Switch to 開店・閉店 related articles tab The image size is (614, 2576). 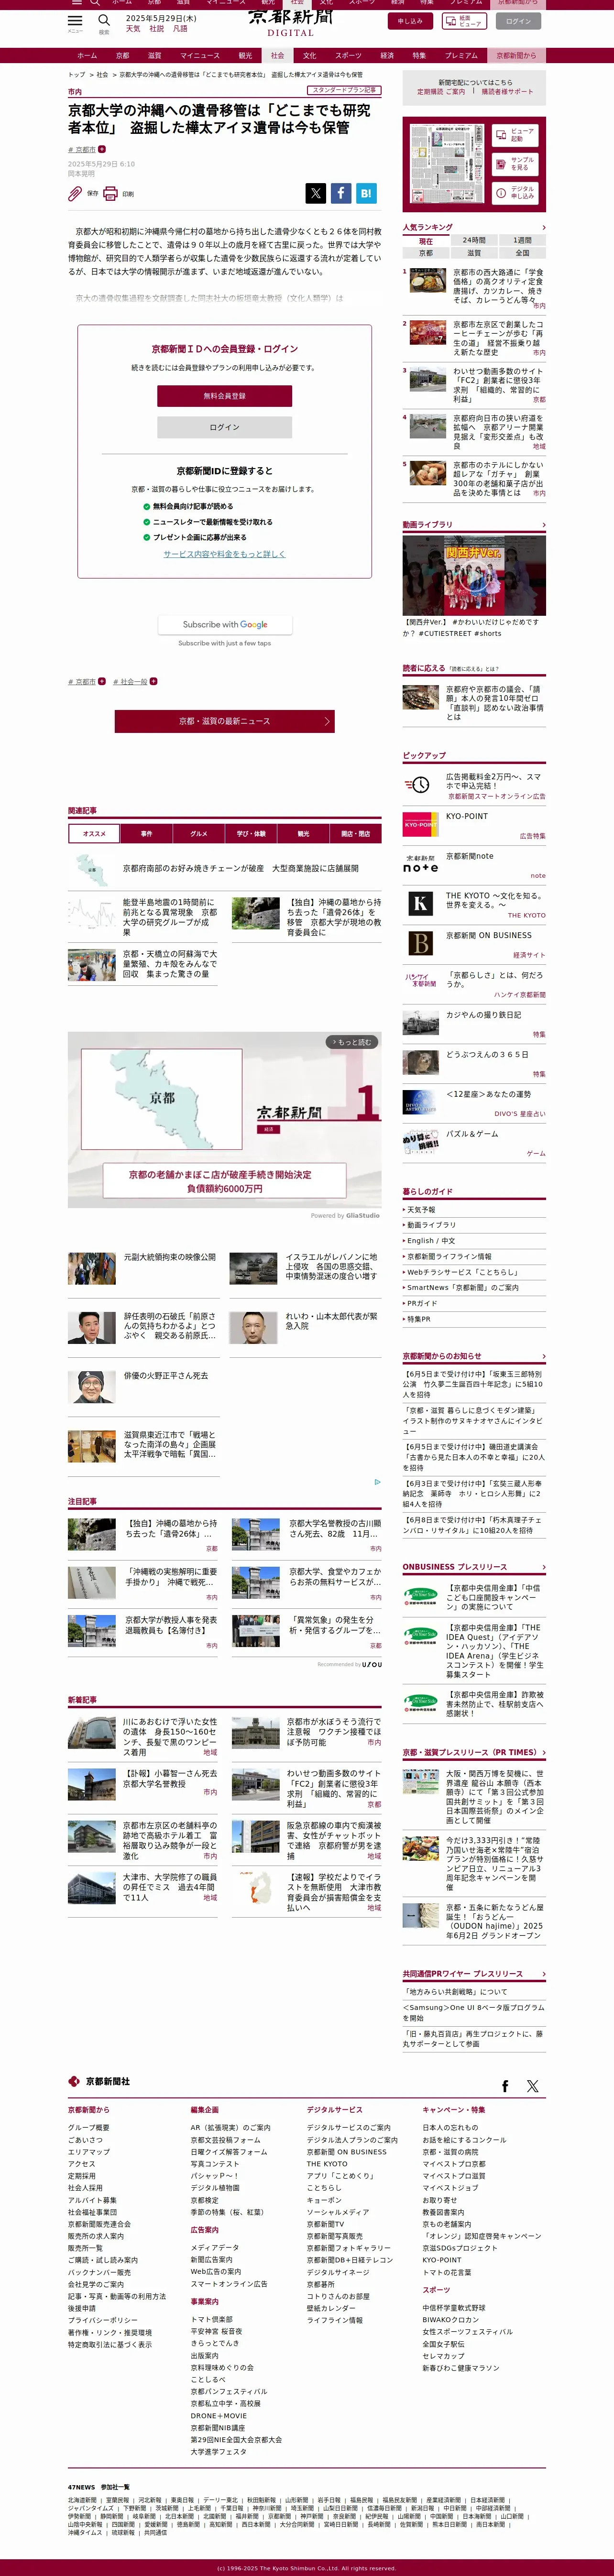[355, 833]
